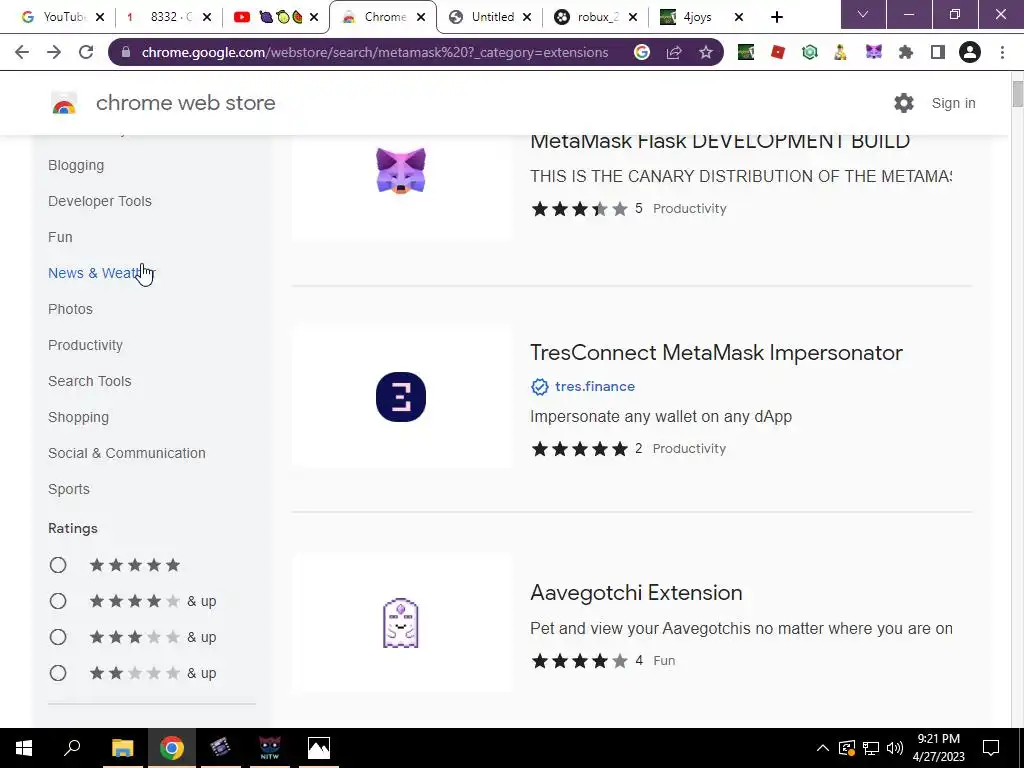Image resolution: width=1024 pixels, height=768 pixels.
Task: Open the Photos app on taskbar
Action: coord(319,748)
